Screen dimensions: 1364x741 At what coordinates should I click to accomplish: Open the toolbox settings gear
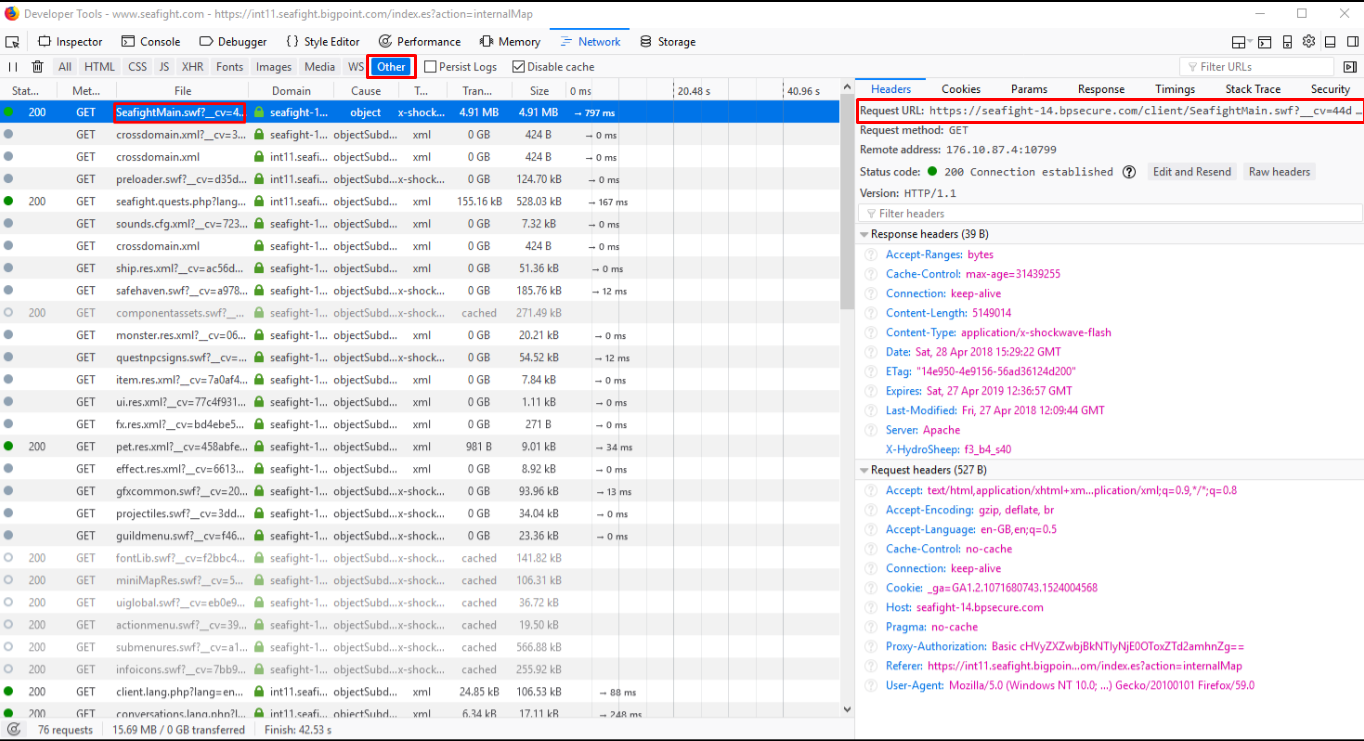[1308, 42]
